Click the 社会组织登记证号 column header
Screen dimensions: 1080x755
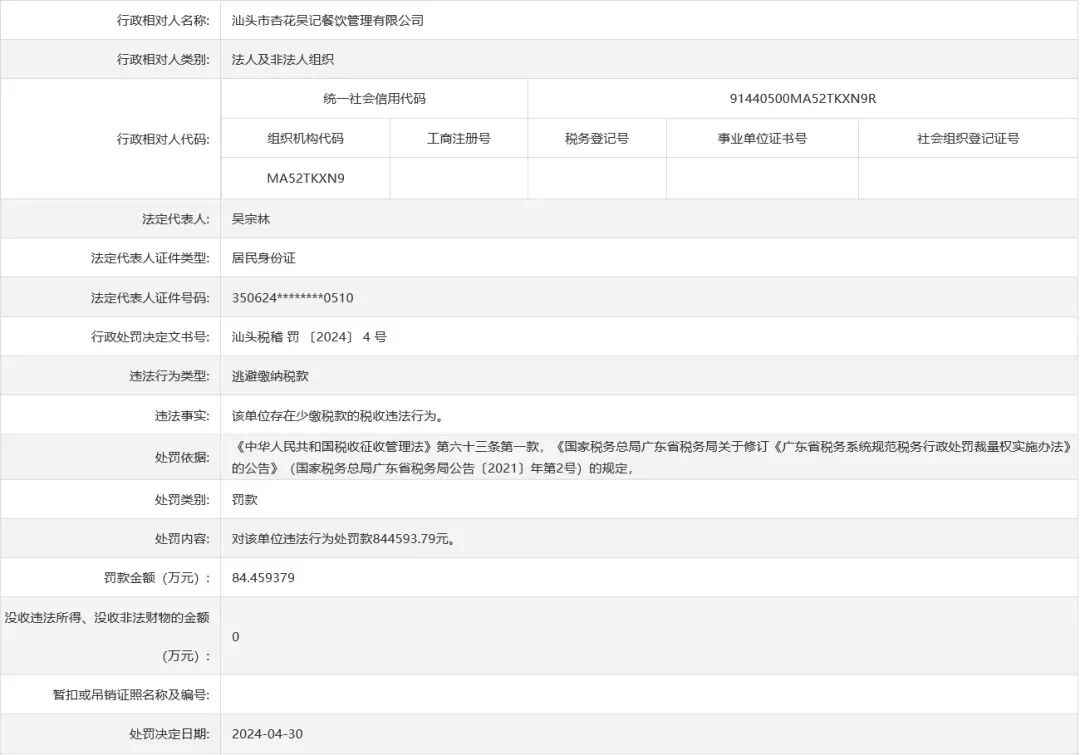[968, 139]
